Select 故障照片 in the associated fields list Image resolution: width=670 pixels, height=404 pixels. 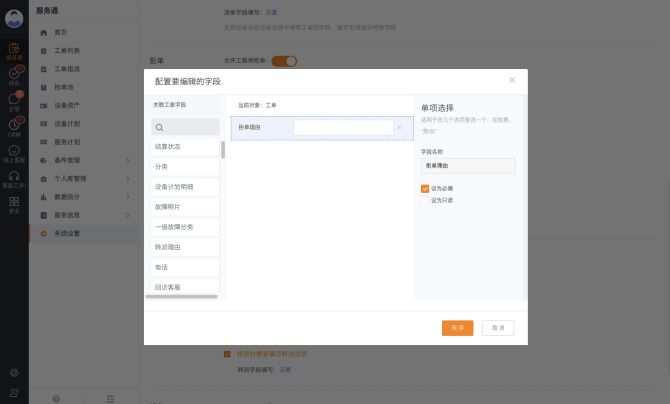[169, 206]
